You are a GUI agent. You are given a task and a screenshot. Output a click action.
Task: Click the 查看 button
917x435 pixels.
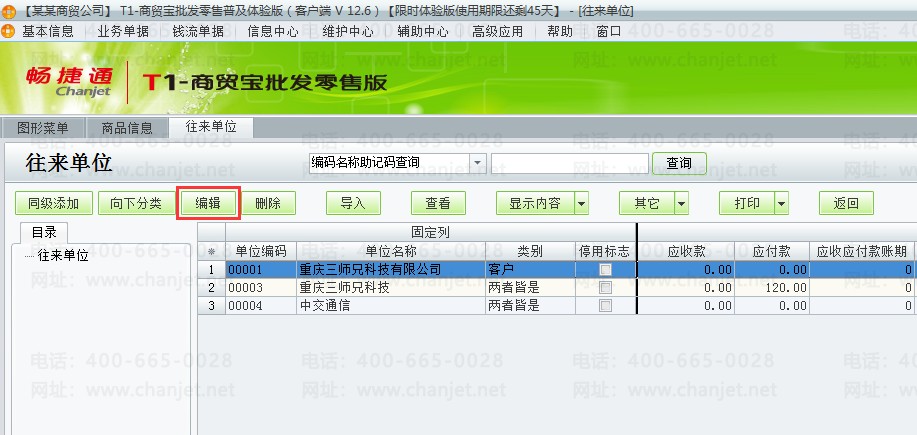pyautogui.click(x=438, y=203)
